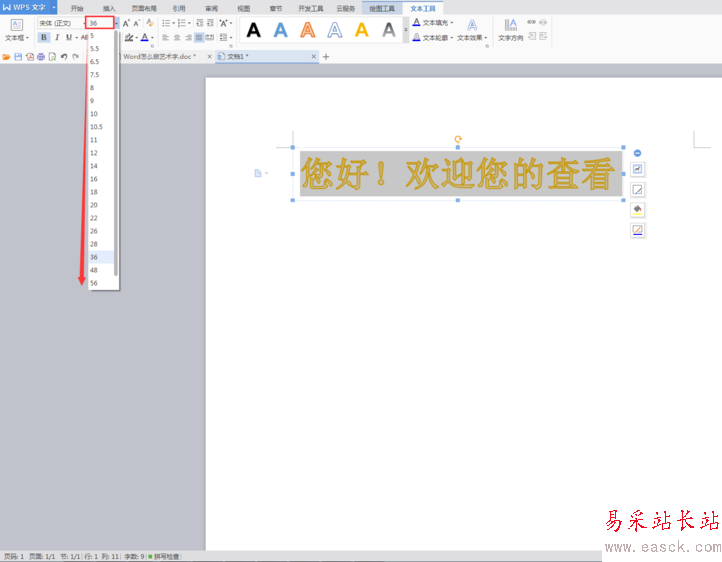This screenshot has width=722, height=562.
Task: Expand the WordArt styles gallery
Action: coord(406,30)
